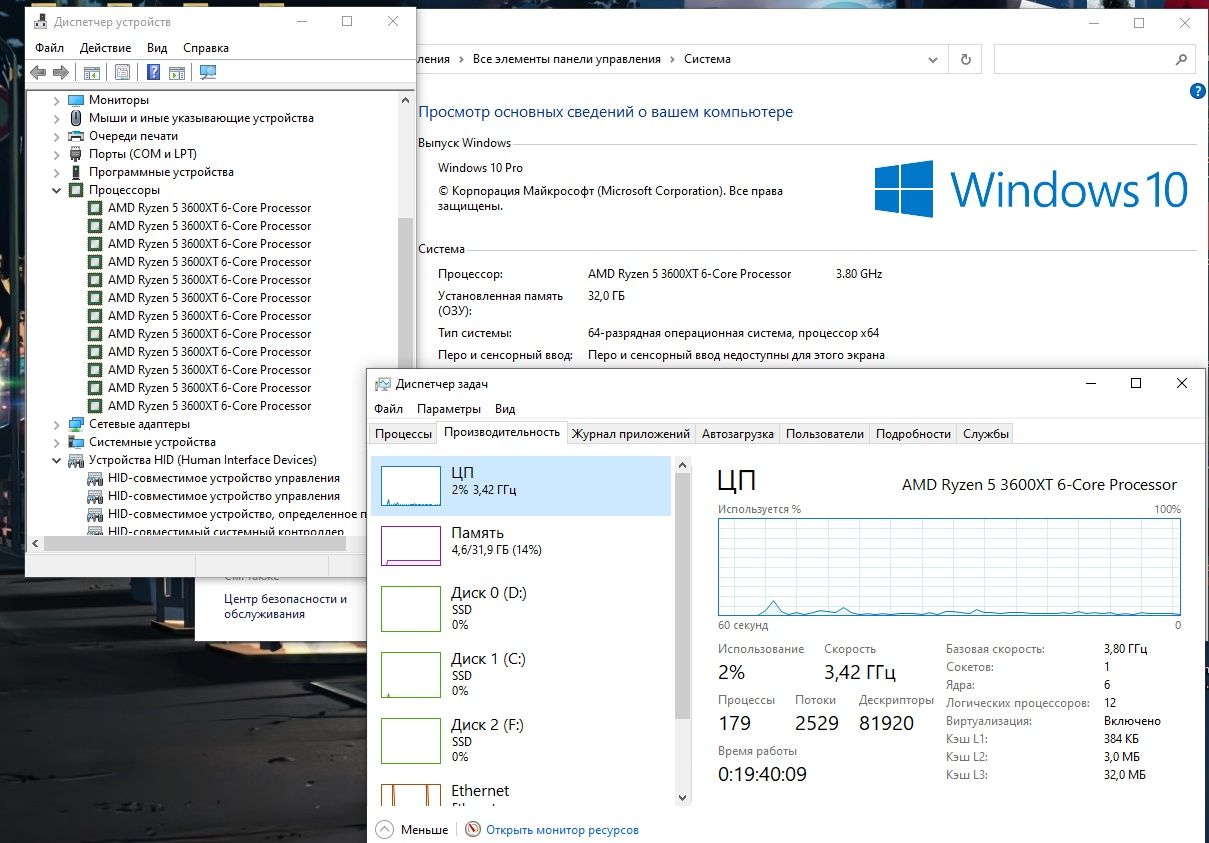1209x843 pixels.
Task: Select HID-совместимый системный контроллер device
Action: coord(226,532)
